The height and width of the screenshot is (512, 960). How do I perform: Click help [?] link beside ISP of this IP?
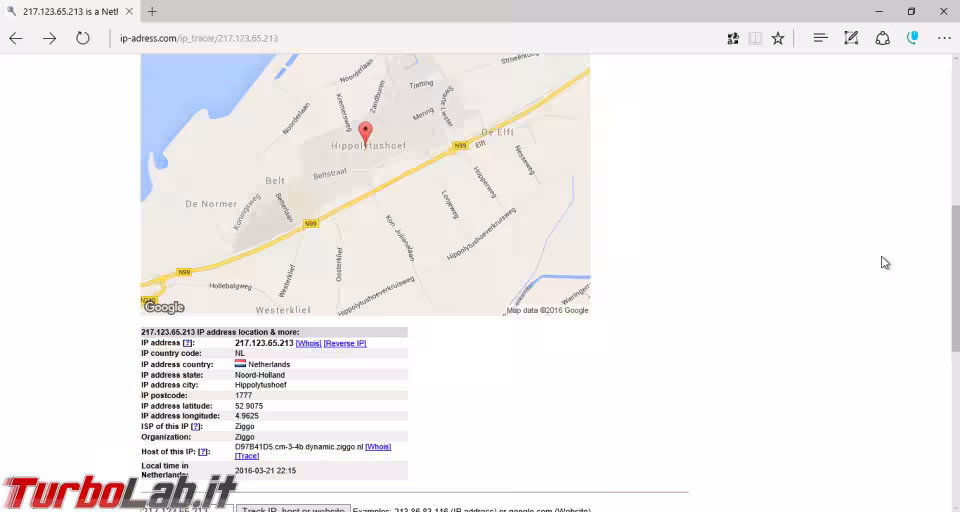[197, 426]
